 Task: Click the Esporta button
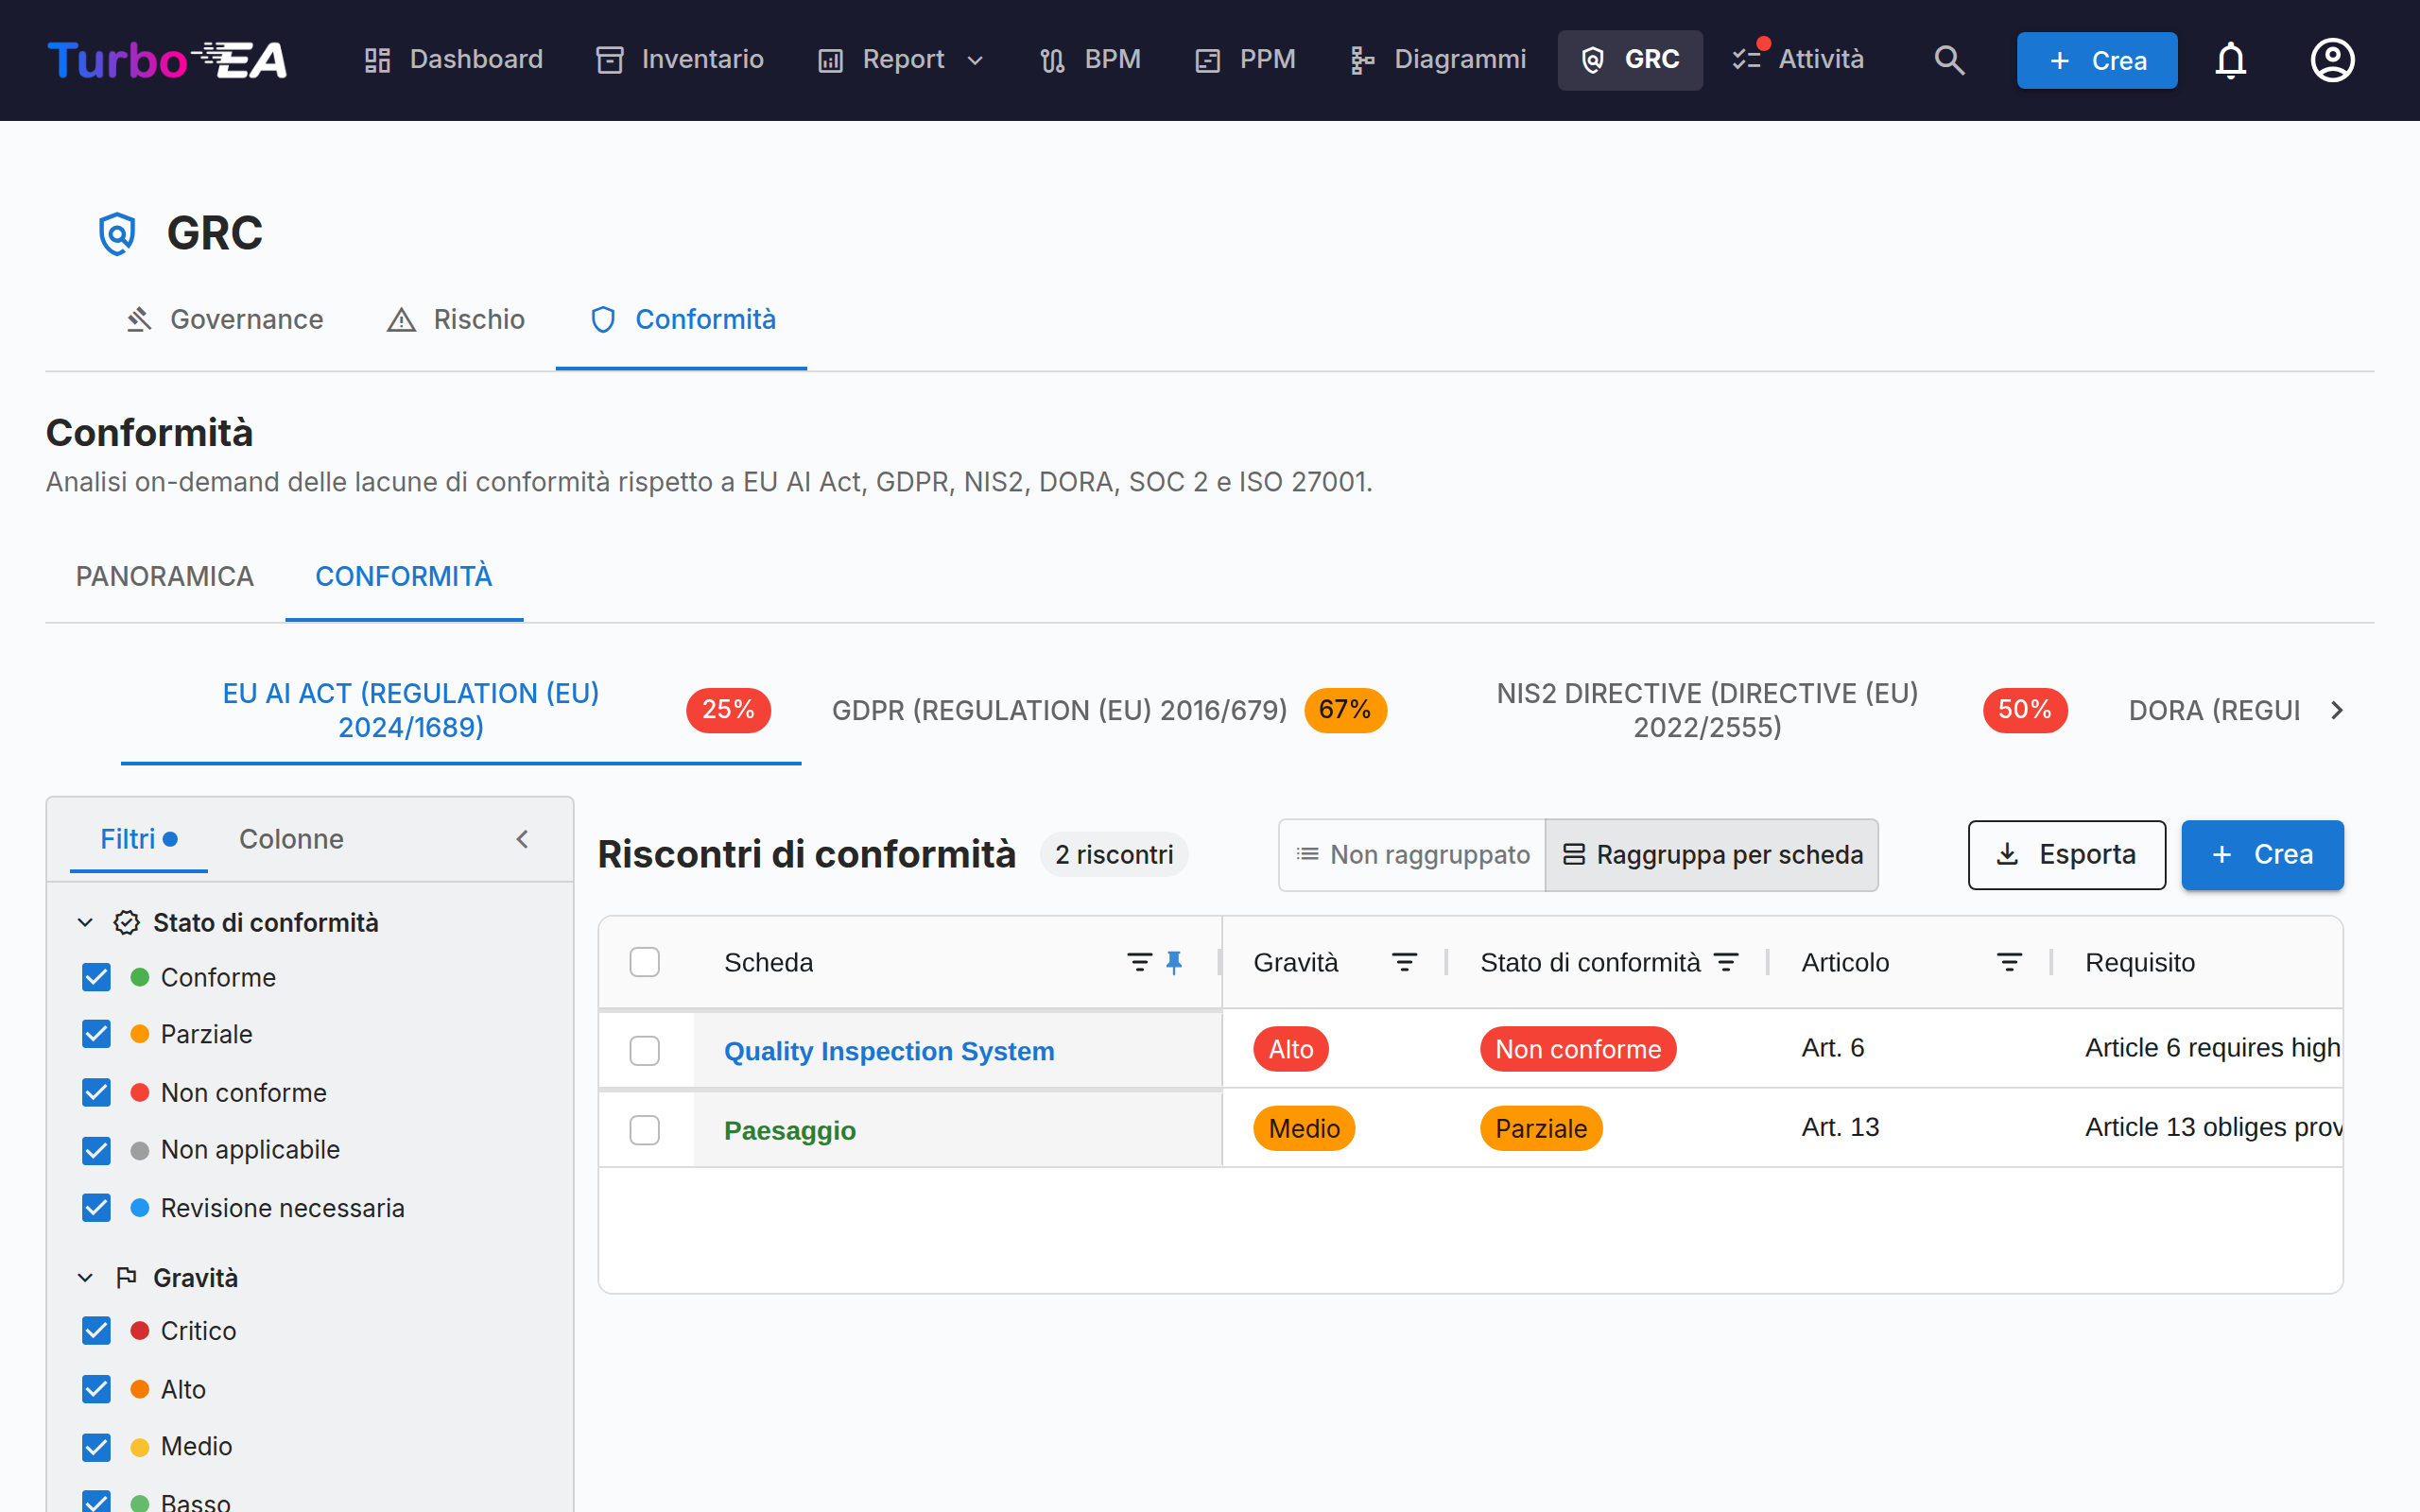[x=2066, y=855]
